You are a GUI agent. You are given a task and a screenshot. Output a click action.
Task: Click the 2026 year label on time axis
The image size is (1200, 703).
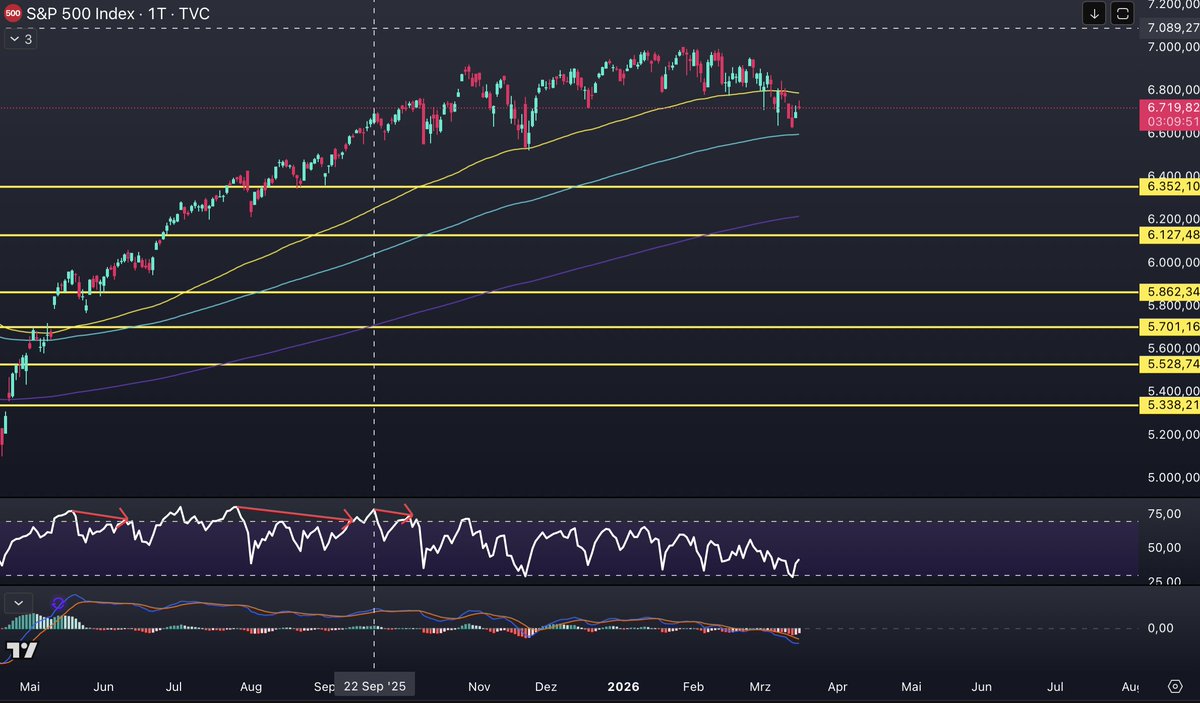click(623, 687)
